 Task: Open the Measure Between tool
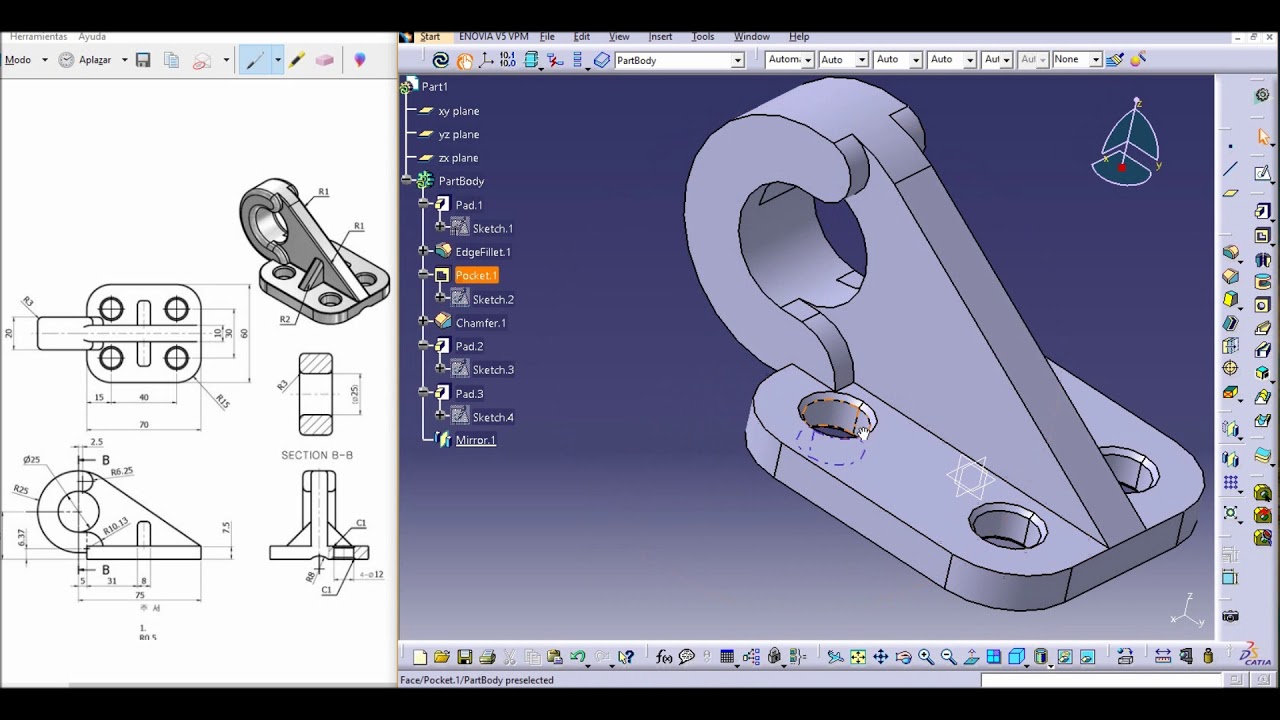tap(1163, 657)
